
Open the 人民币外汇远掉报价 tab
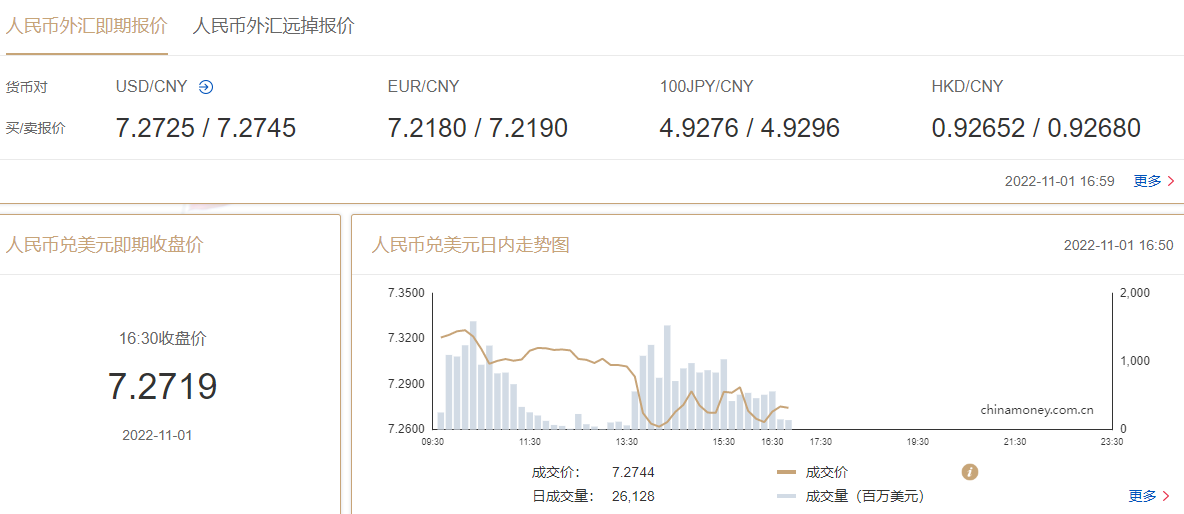click(x=273, y=26)
